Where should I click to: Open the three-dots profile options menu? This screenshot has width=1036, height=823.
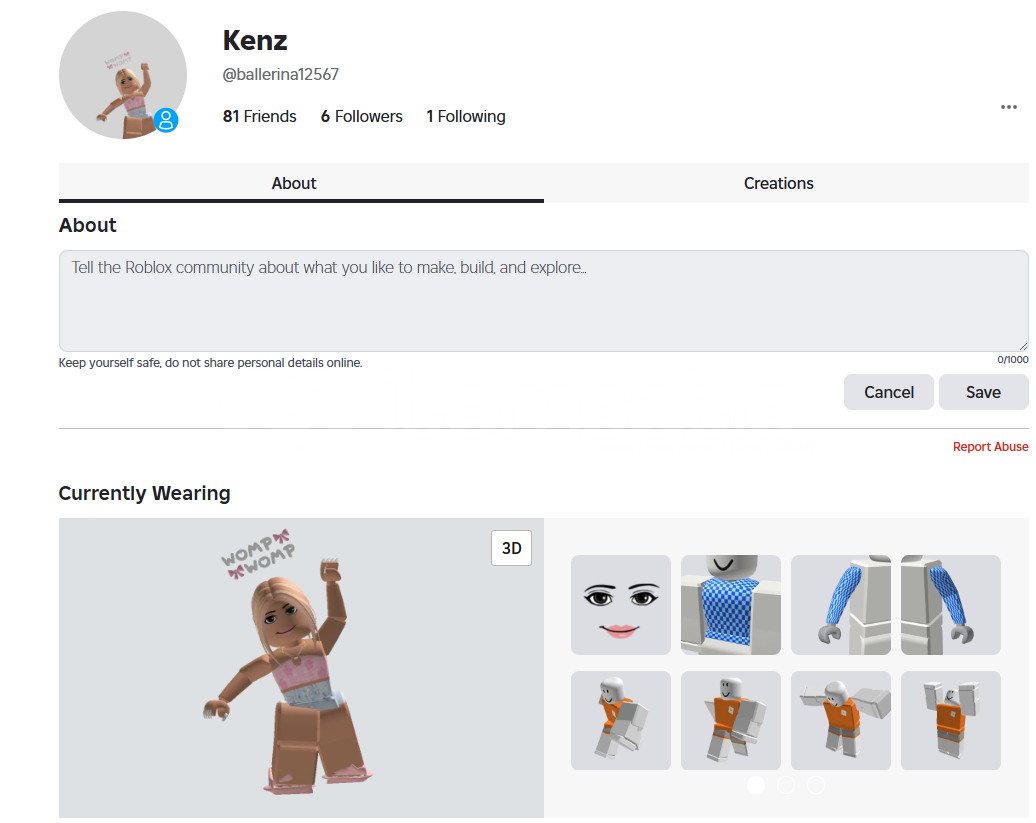coord(1008,107)
